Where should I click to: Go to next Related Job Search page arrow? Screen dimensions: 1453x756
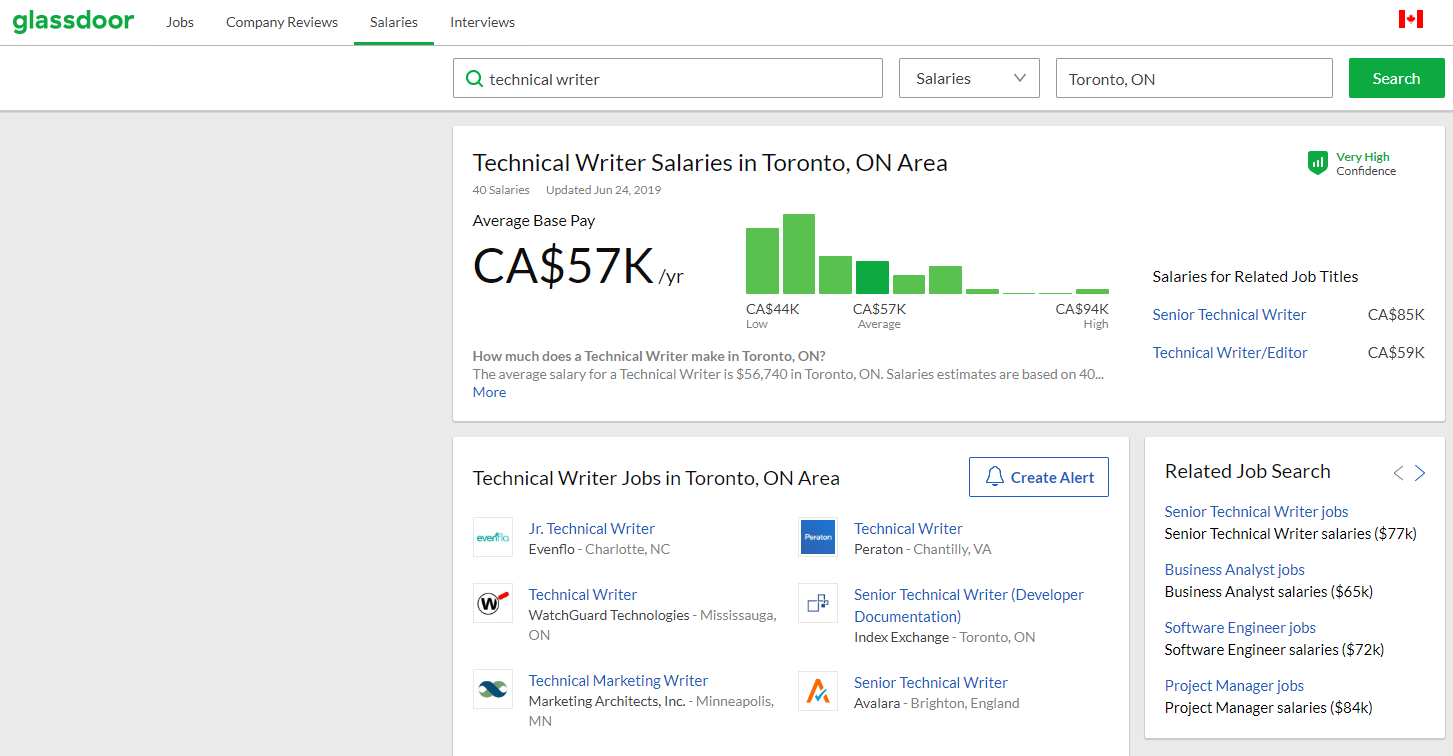coord(1420,473)
